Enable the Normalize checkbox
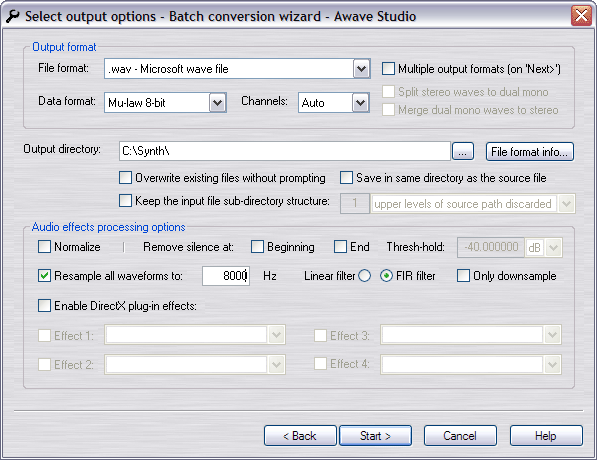The width and height of the screenshot is (597, 460). tap(45, 247)
